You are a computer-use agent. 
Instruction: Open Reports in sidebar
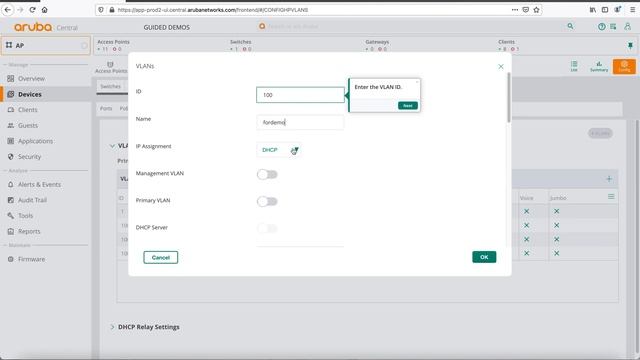pos(29,231)
